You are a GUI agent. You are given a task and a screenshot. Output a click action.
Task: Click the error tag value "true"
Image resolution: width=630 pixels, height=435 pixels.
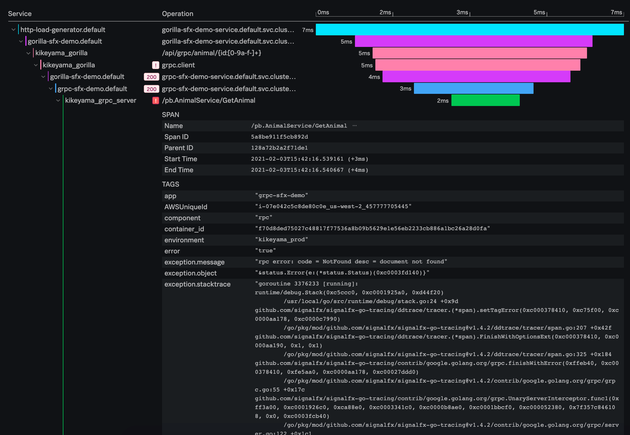point(266,251)
